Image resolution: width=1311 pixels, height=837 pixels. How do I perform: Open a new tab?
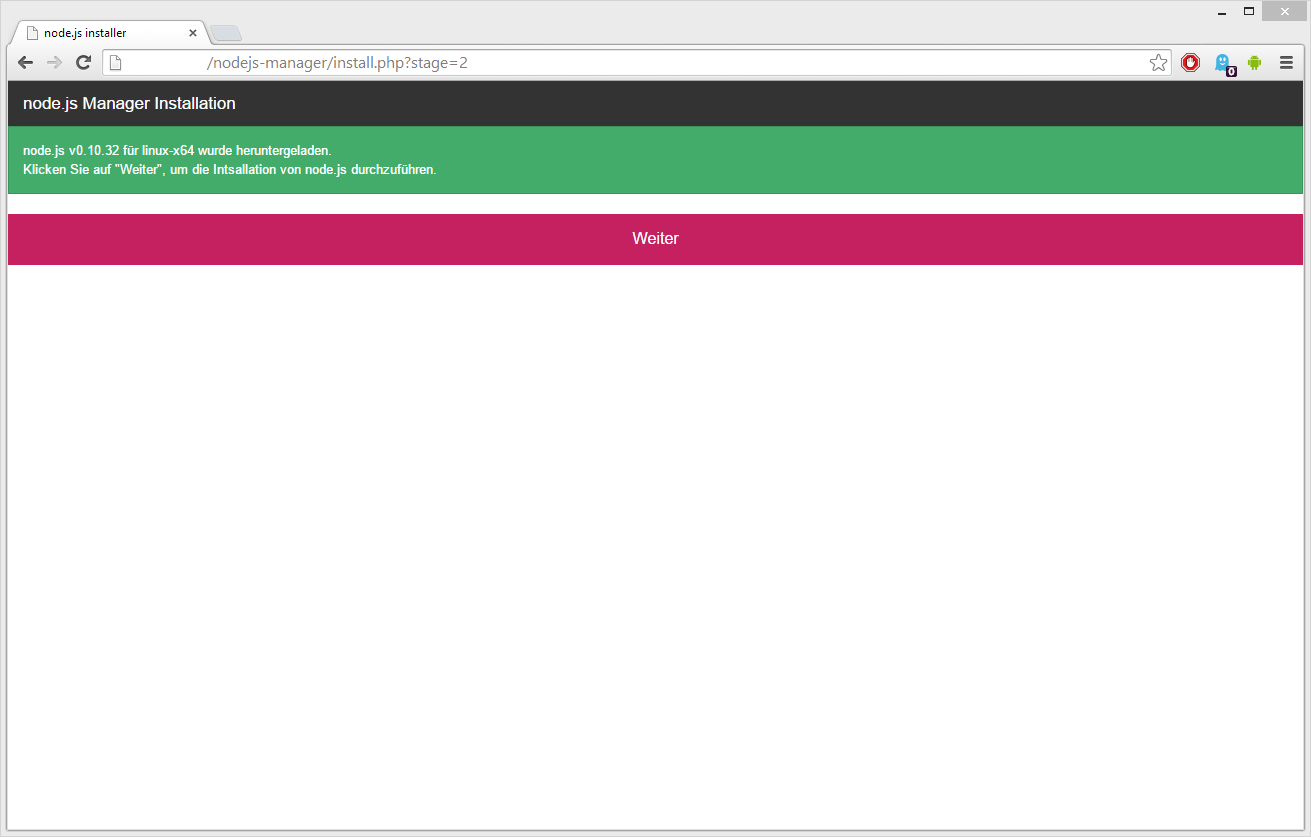click(x=226, y=34)
